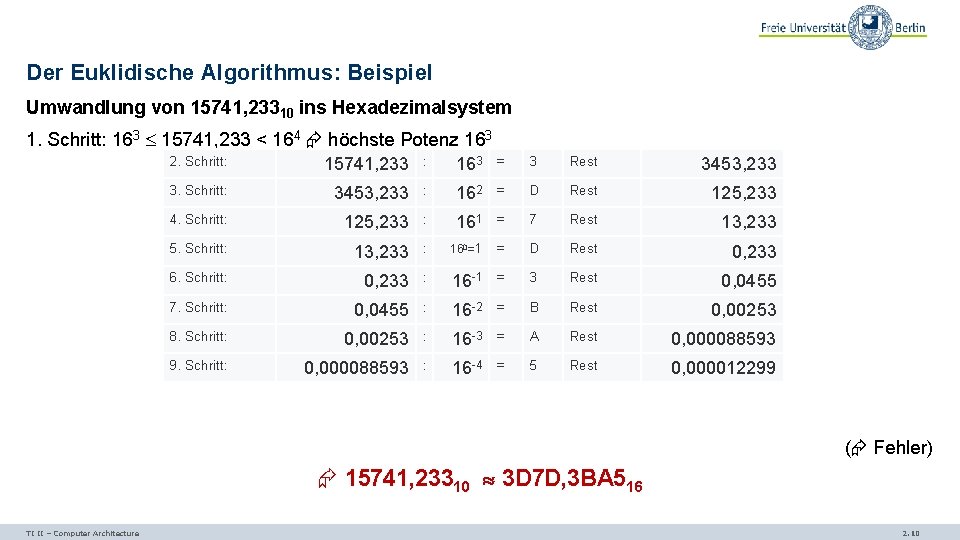Click the result digit 'D' in step 3
Image resolution: width=960 pixels, height=540 pixels.
pos(534,190)
